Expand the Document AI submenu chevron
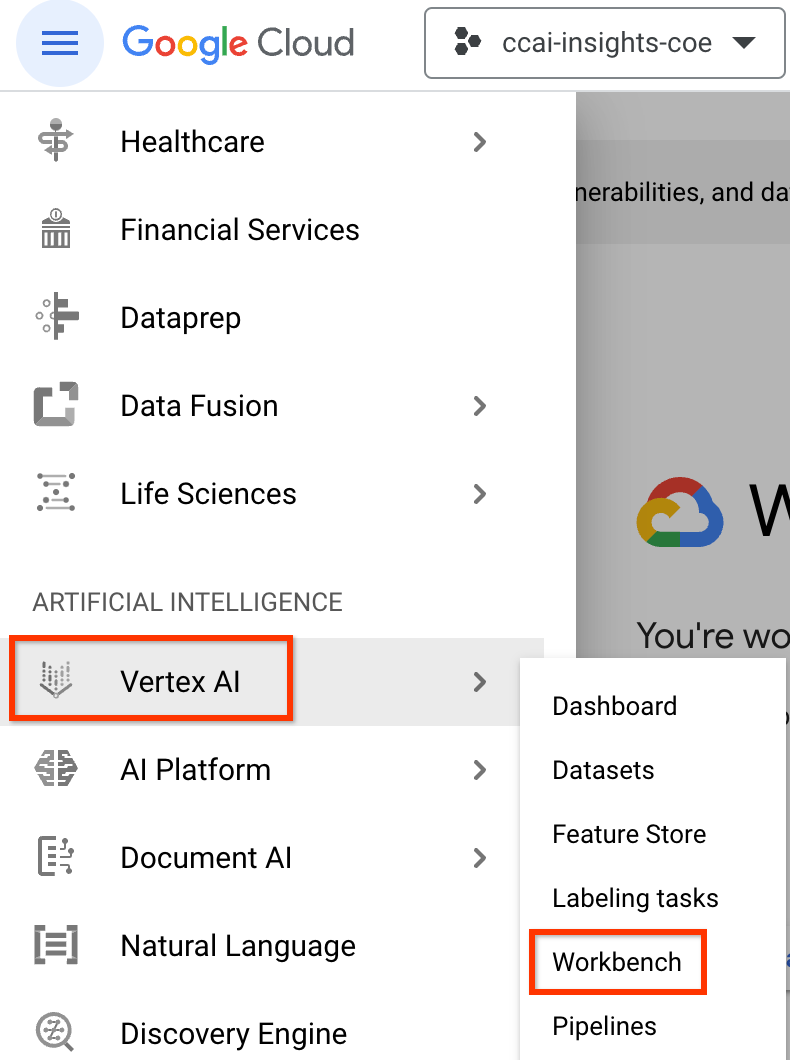 pos(480,858)
